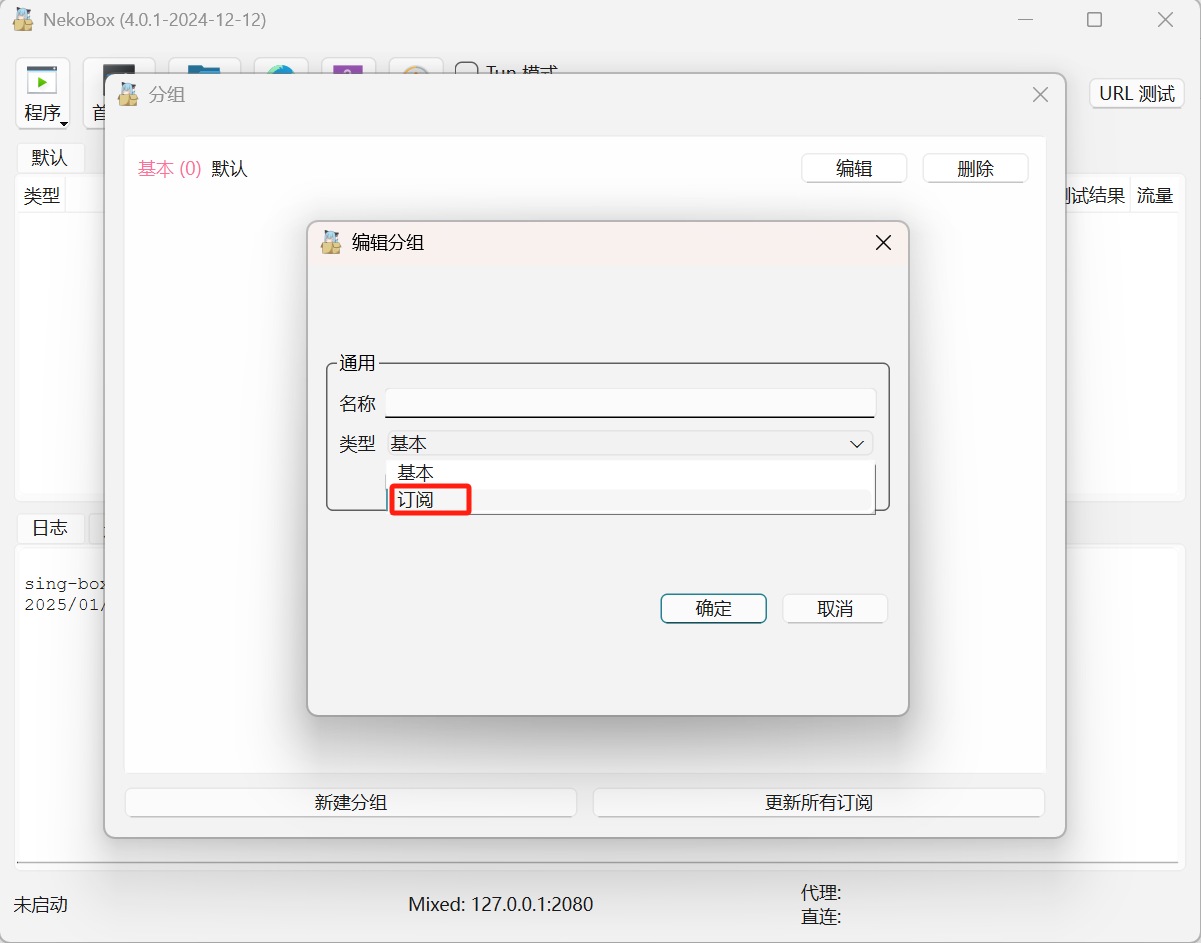Select the 默认 group tab
This screenshot has height=943, width=1201.
point(49,158)
